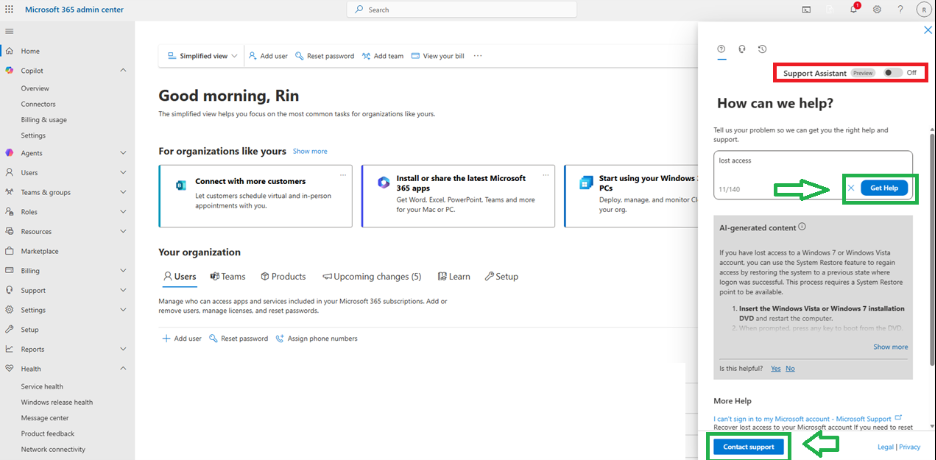Screen dimensions: 936x460
Task: Open more toolbar actions ellipsis
Action: [x=478, y=55]
